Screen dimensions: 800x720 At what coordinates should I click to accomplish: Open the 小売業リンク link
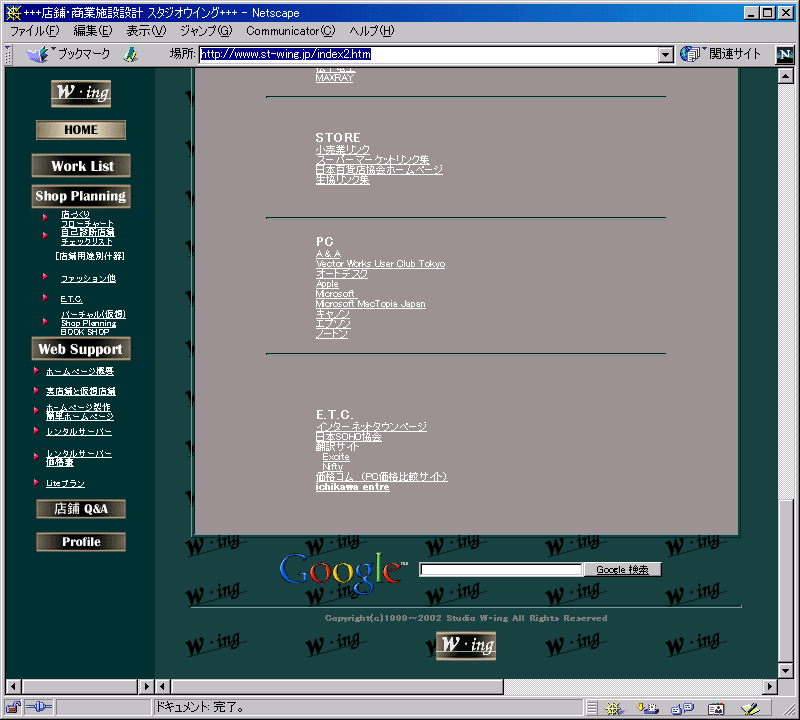342,150
